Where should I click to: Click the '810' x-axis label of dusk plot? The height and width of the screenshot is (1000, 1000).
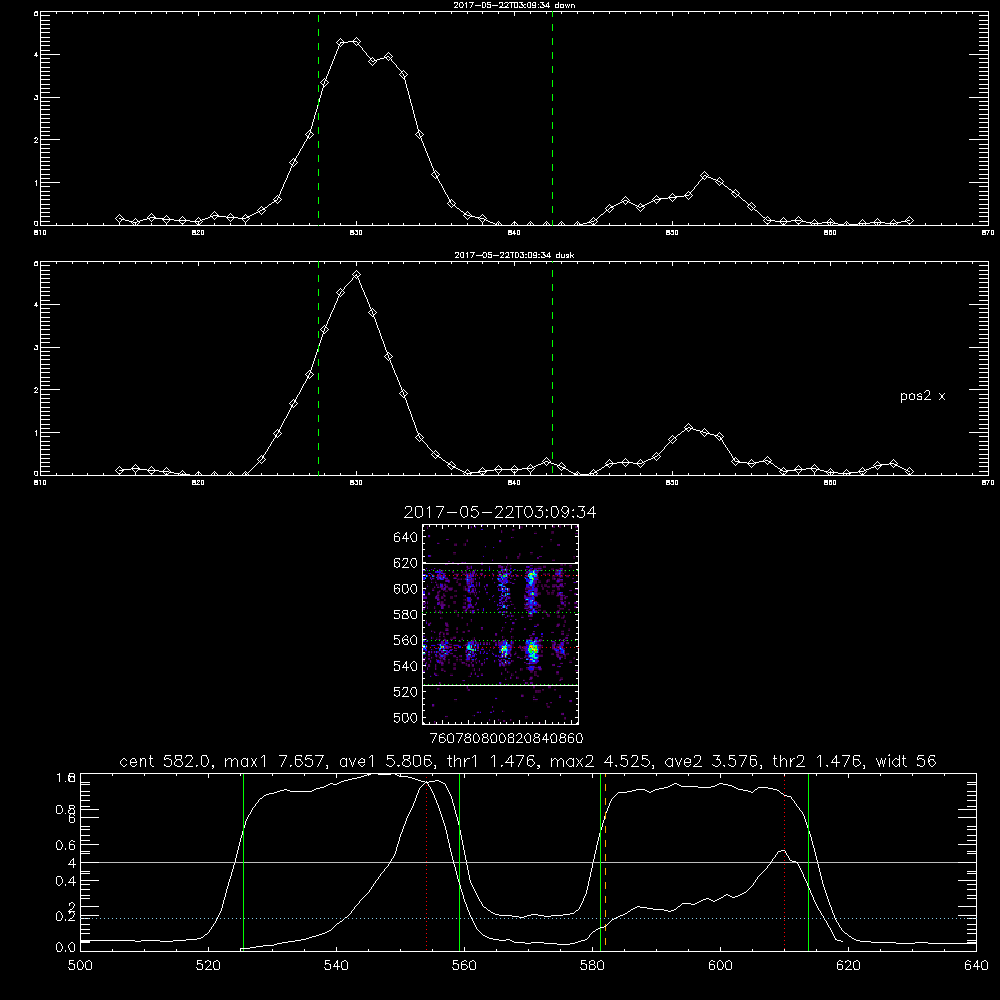[x=40, y=483]
